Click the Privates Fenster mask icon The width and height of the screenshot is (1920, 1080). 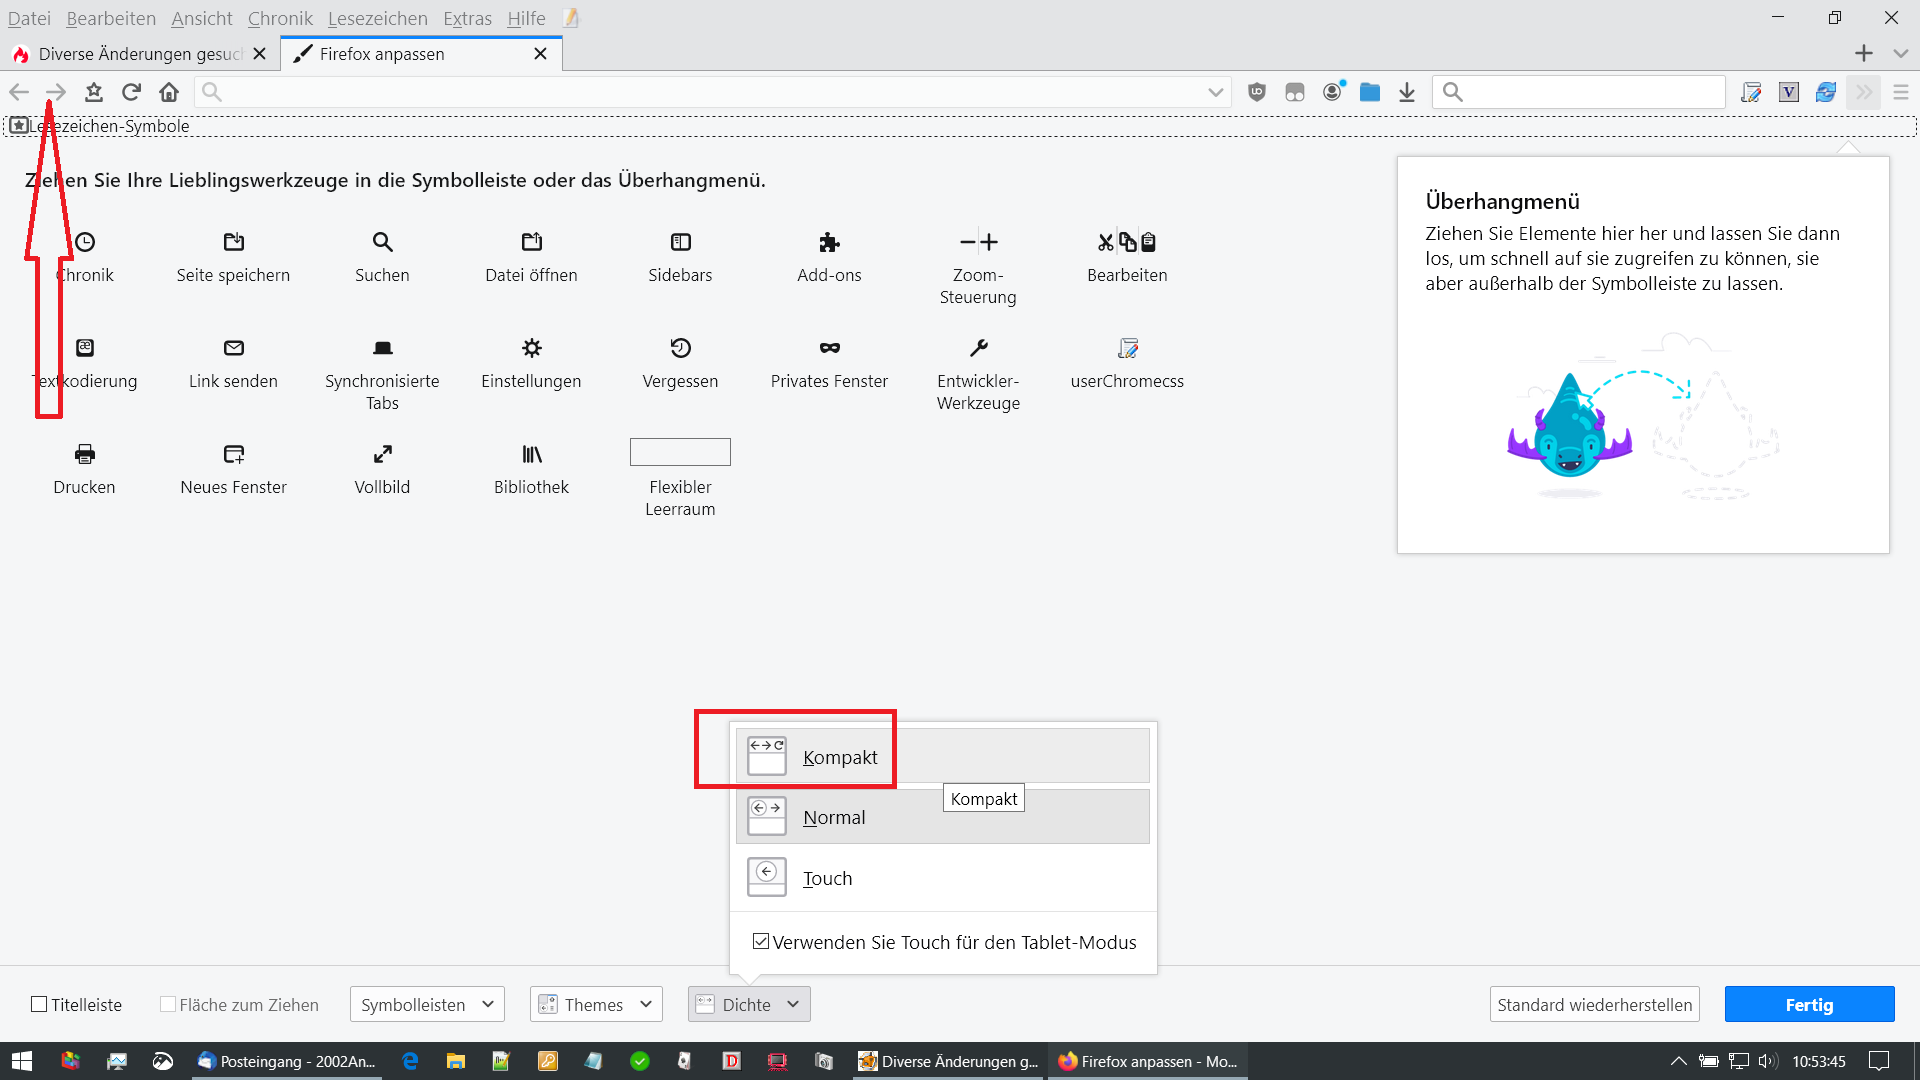tap(829, 348)
